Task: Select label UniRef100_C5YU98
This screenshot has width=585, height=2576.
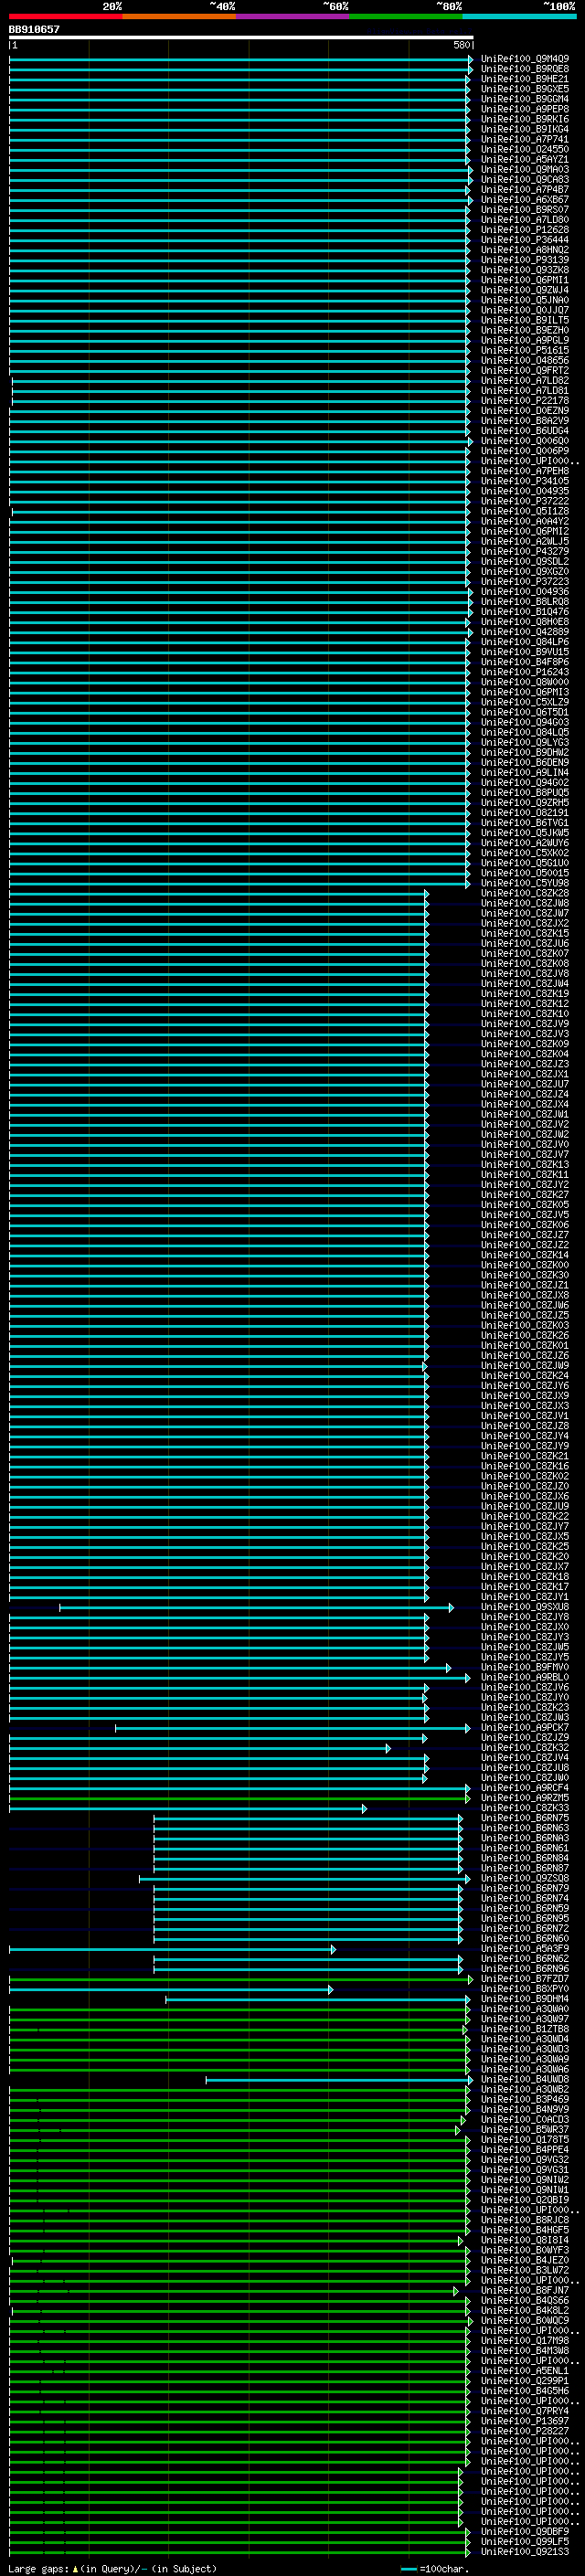Action: pyautogui.click(x=525, y=883)
